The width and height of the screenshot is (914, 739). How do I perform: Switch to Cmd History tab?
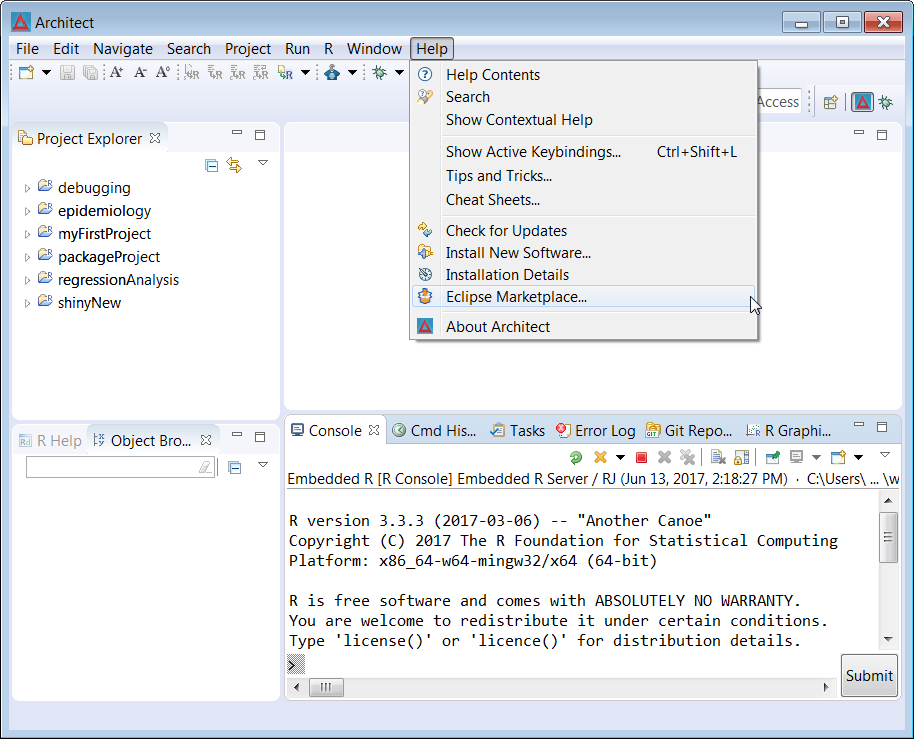435,431
